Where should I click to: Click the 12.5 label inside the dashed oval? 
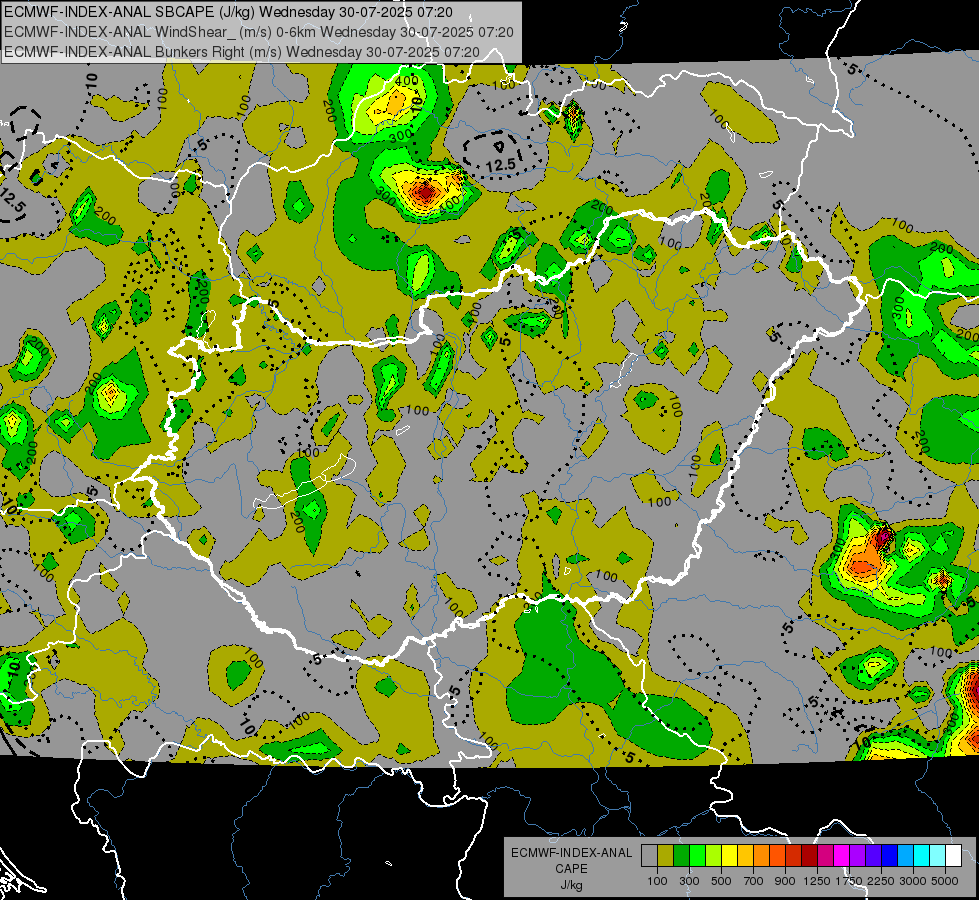pyautogui.click(x=500, y=165)
